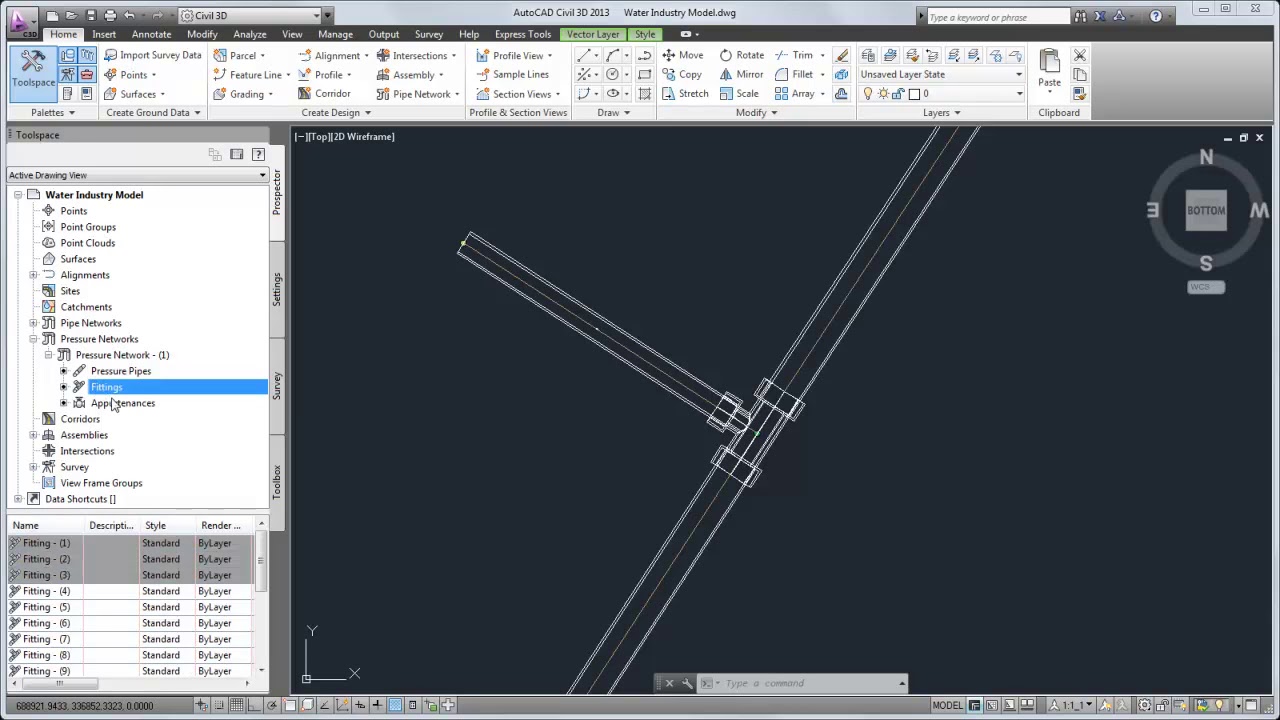The image size is (1280, 720).
Task: Toggle MODEL space button
Action: tap(947, 705)
